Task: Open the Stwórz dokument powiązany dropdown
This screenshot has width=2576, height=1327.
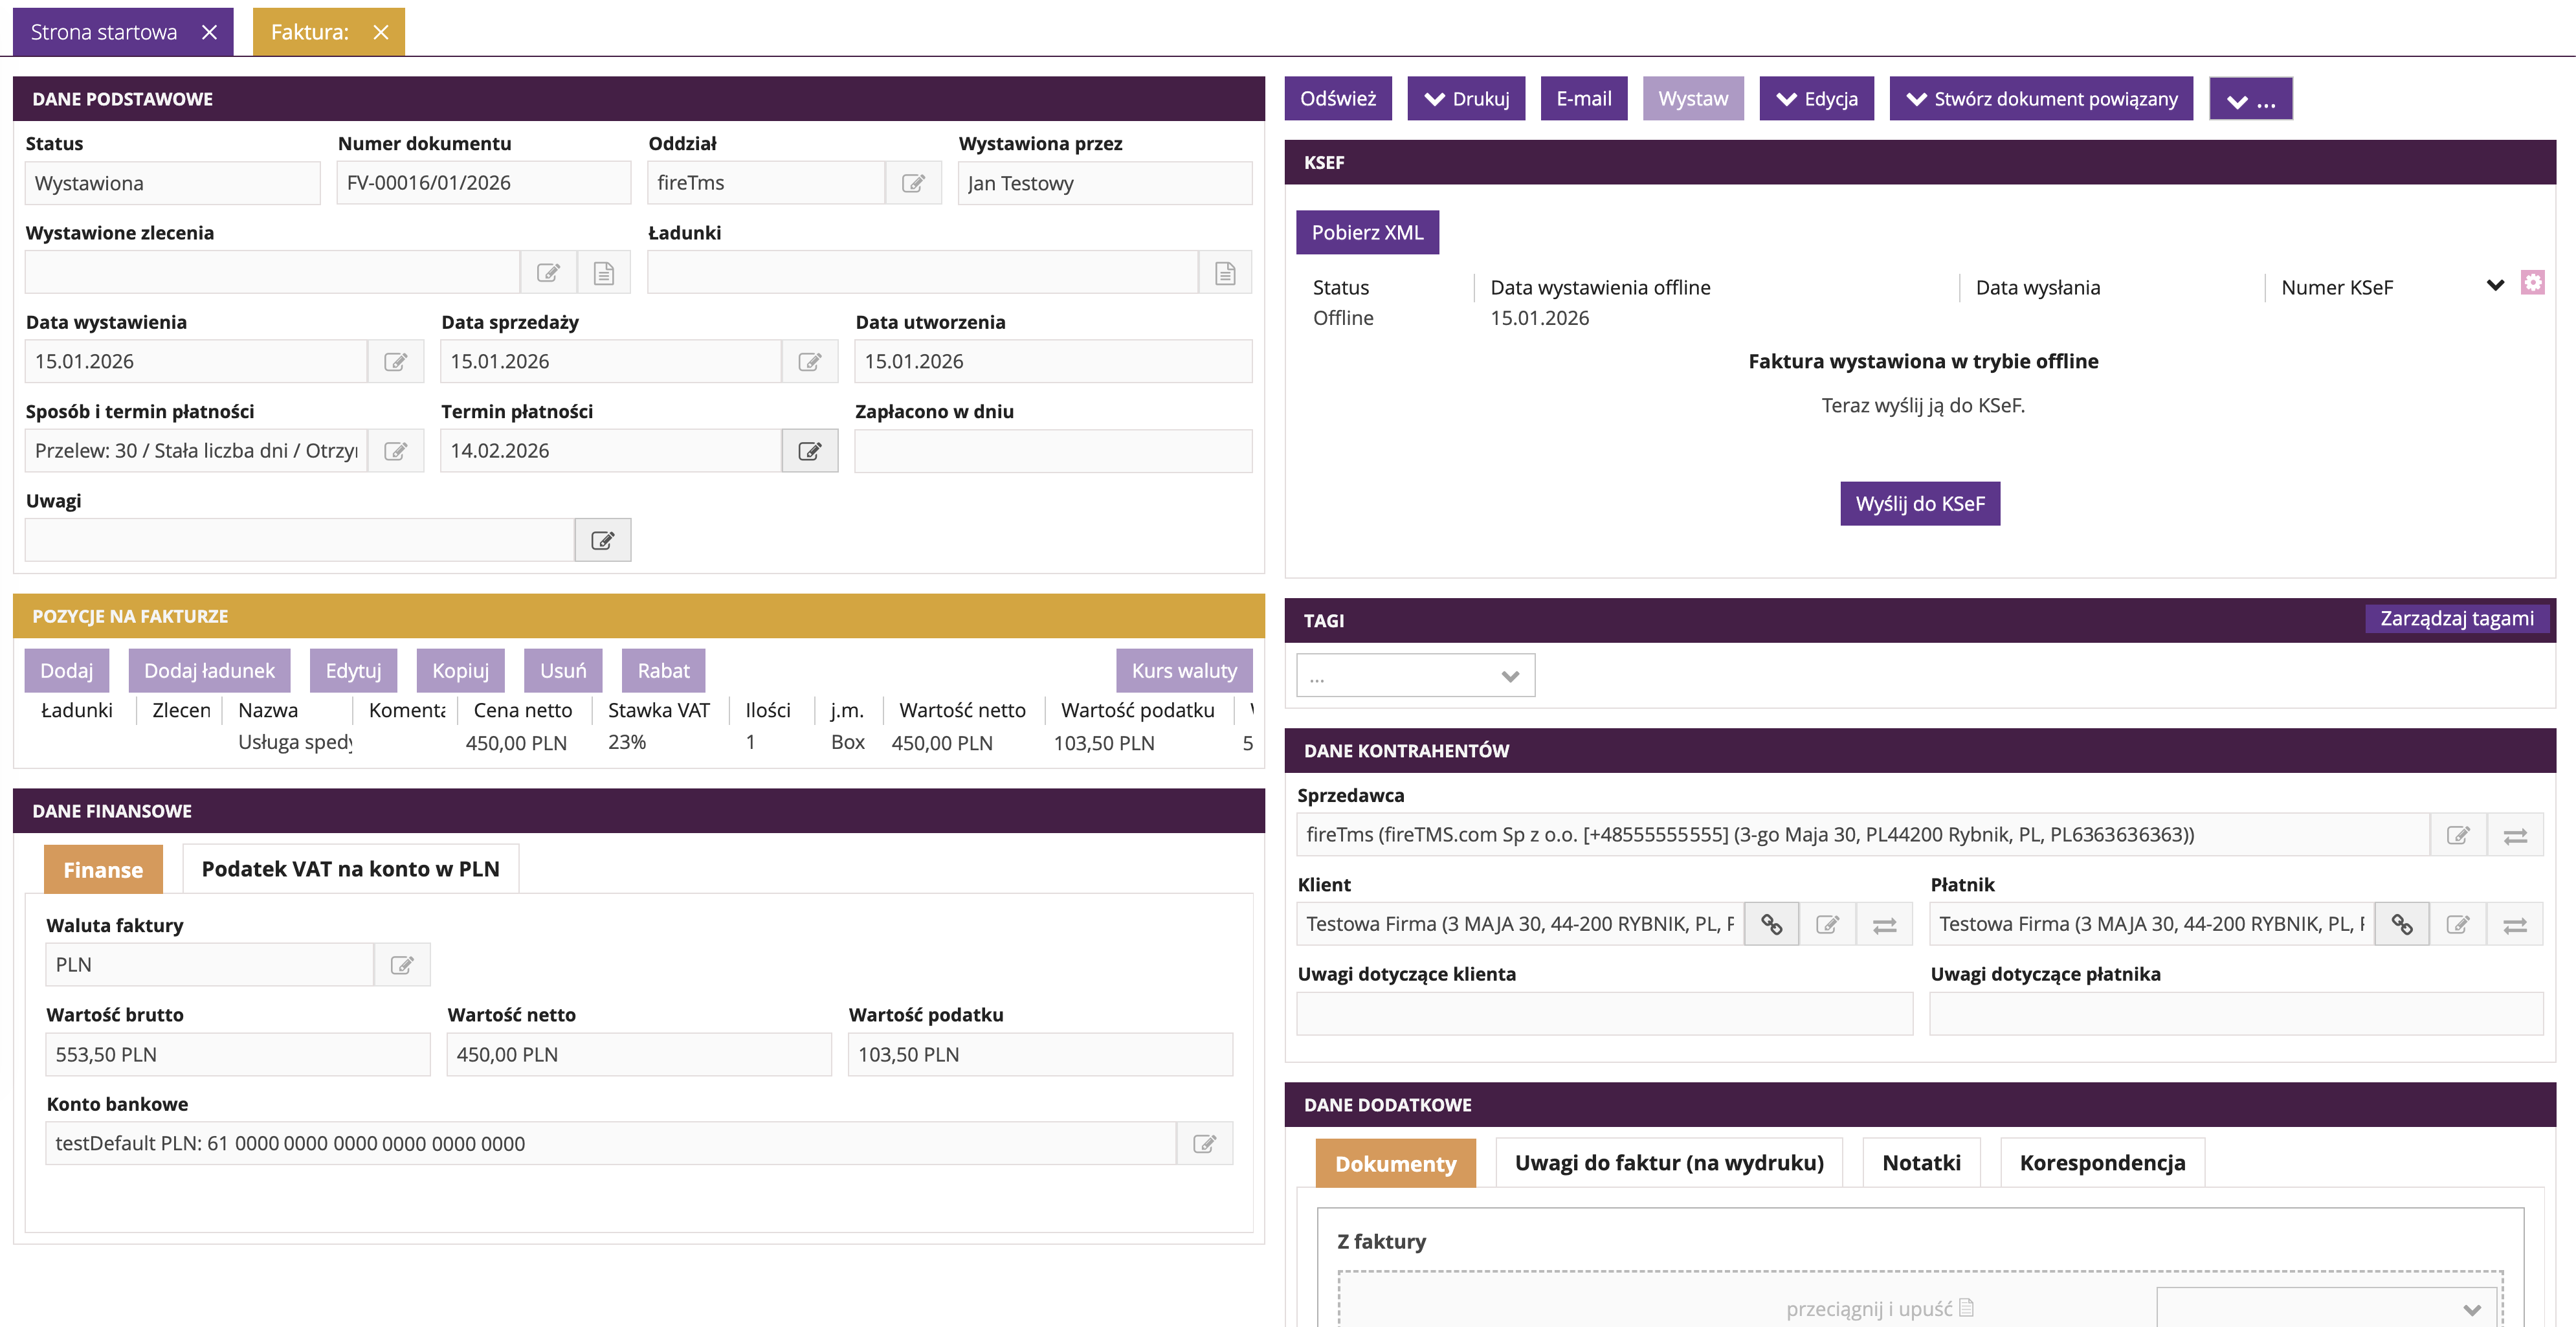Action: (2041, 99)
